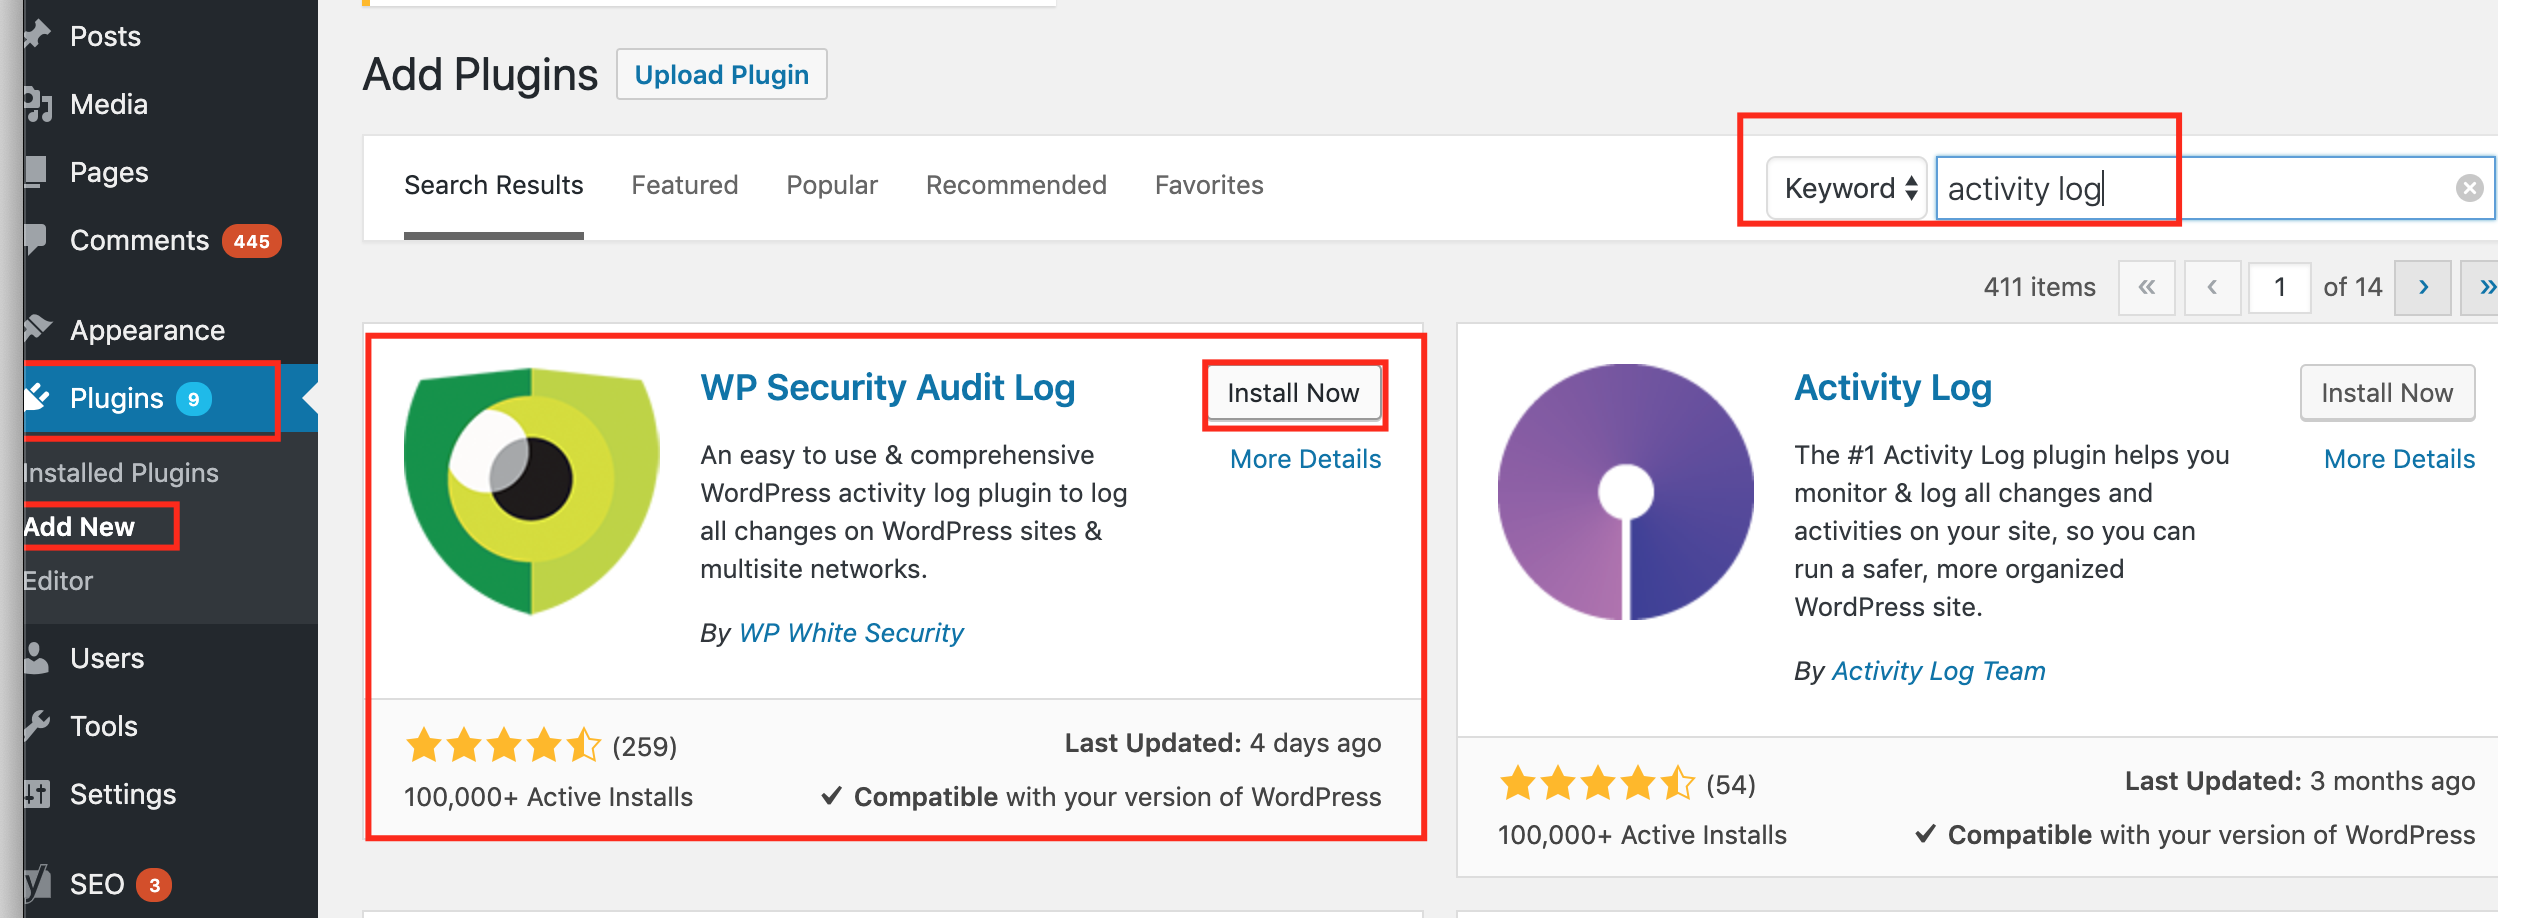Open the Activity Log Team author link
The height and width of the screenshot is (918, 2544).
click(1938, 671)
